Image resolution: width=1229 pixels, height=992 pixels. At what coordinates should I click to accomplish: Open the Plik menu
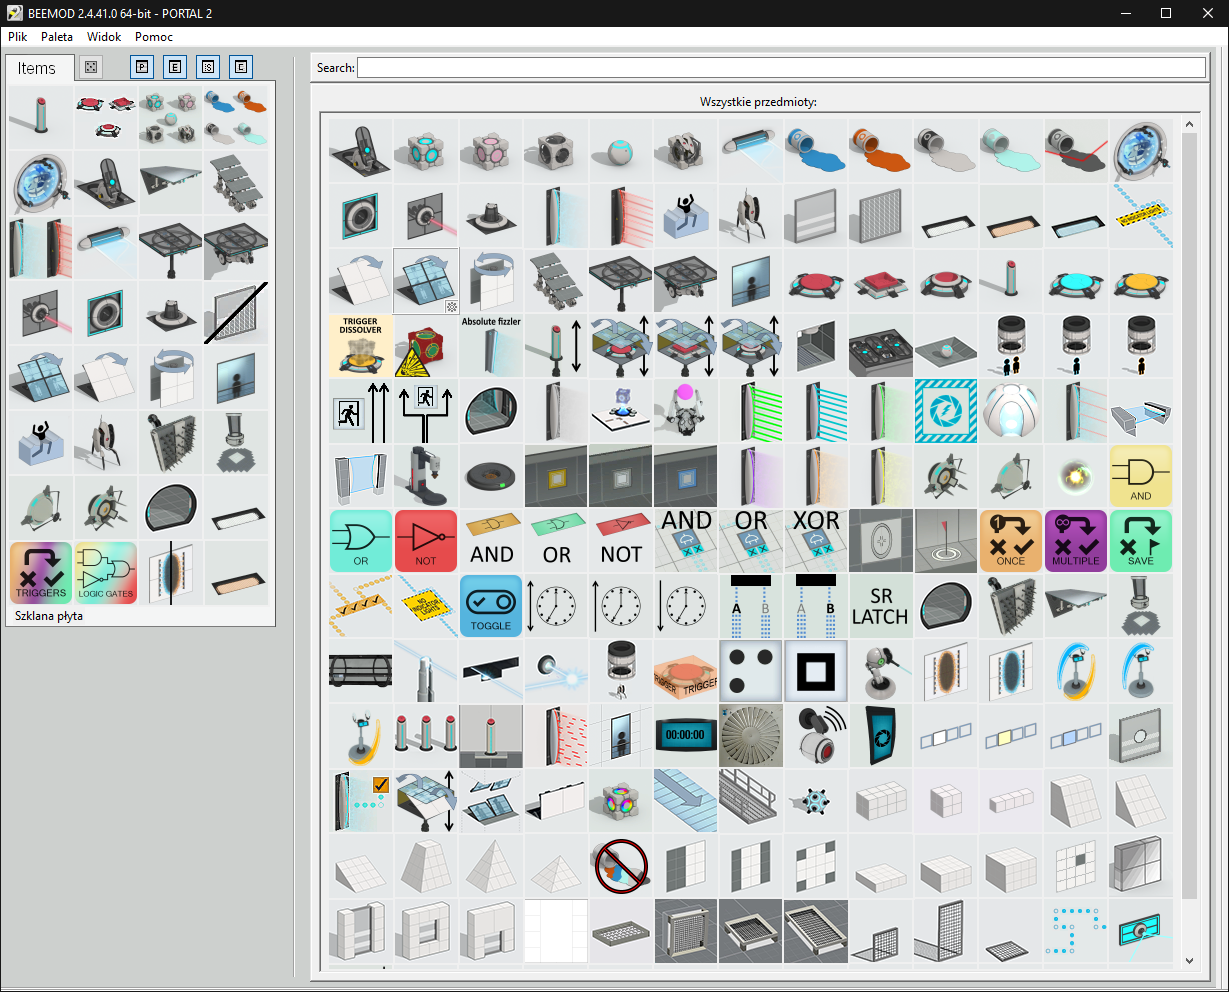pos(18,37)
